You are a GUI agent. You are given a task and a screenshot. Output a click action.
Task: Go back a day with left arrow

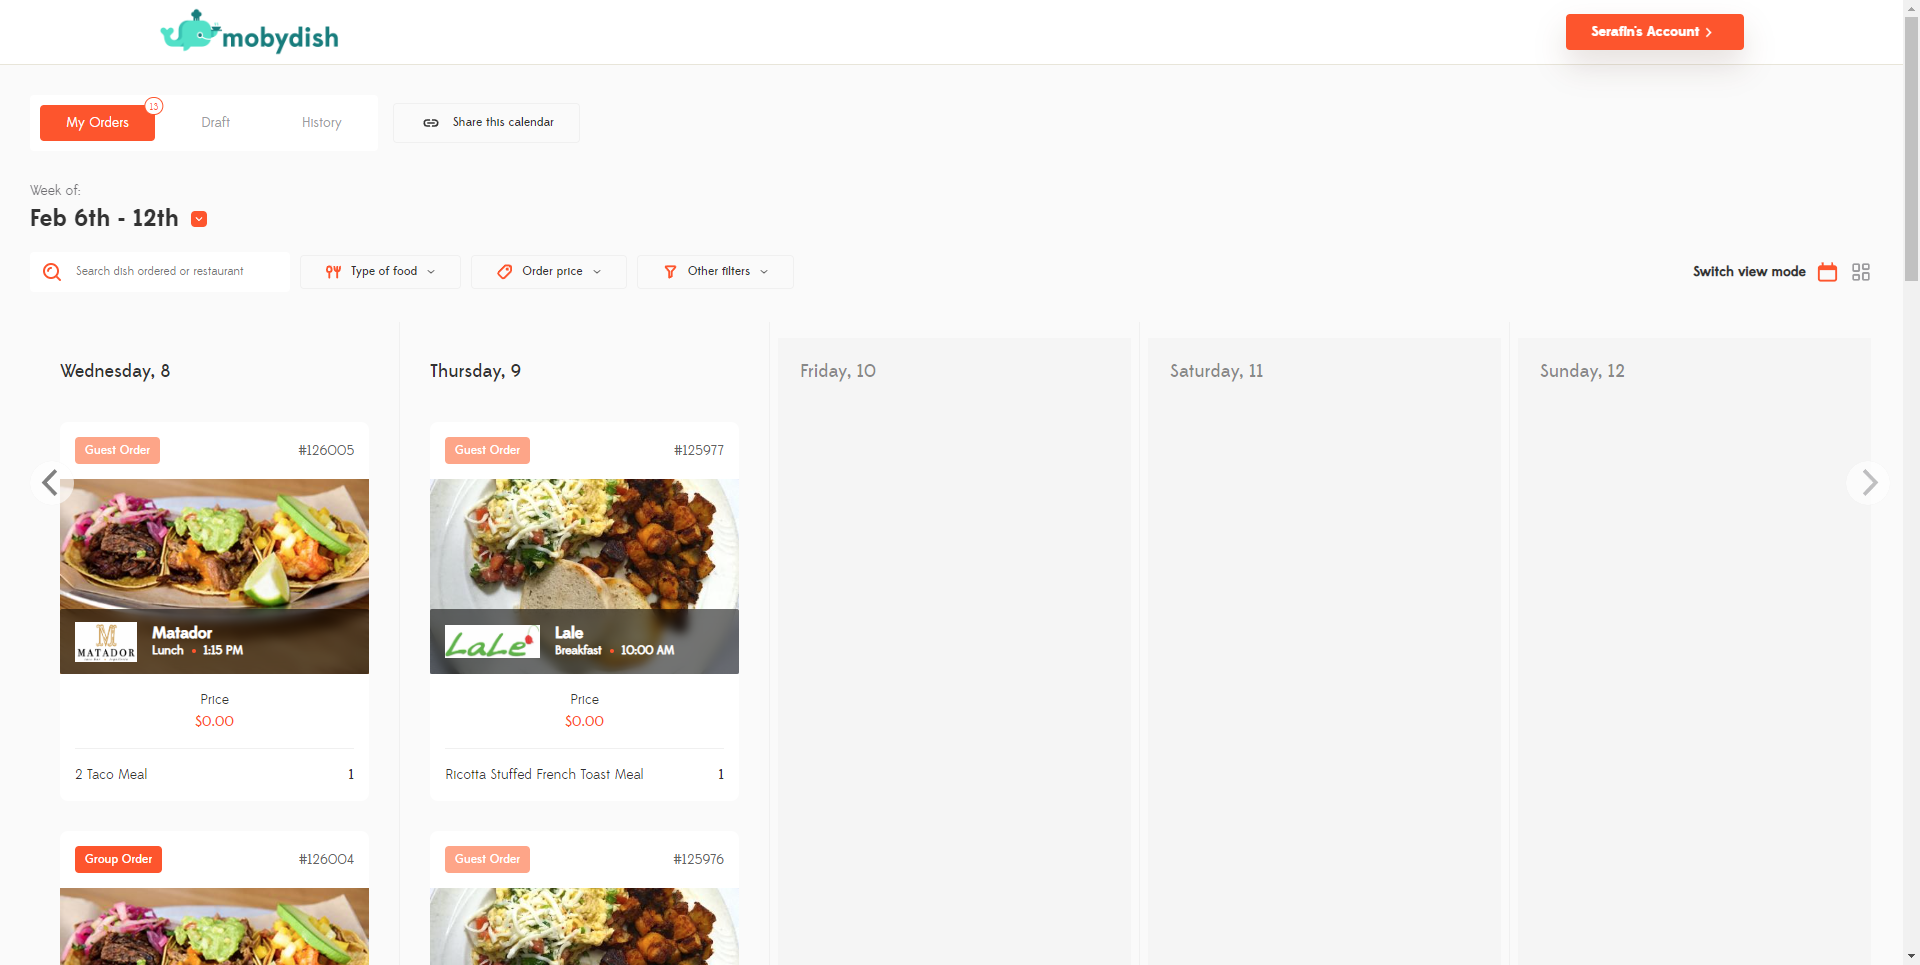(x=50, y=483)
